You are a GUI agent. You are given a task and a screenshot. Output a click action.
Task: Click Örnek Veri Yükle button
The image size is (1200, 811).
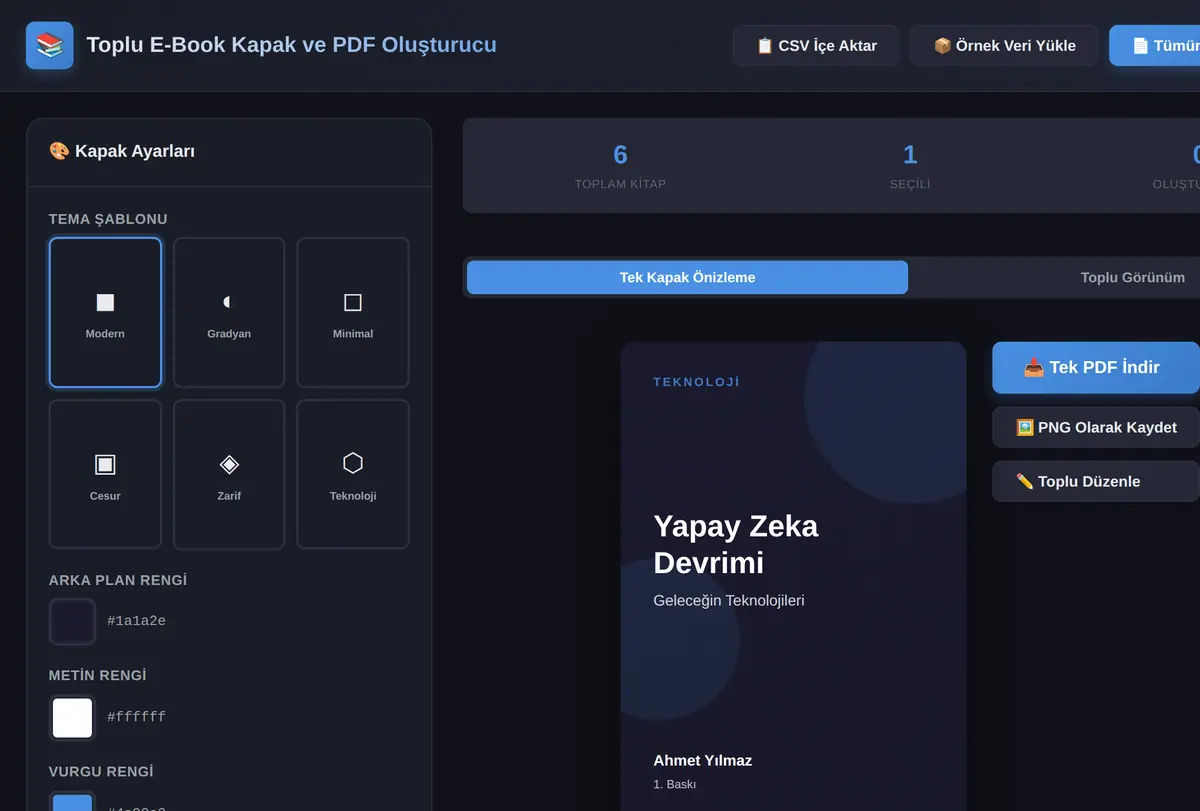[1004, 46]
